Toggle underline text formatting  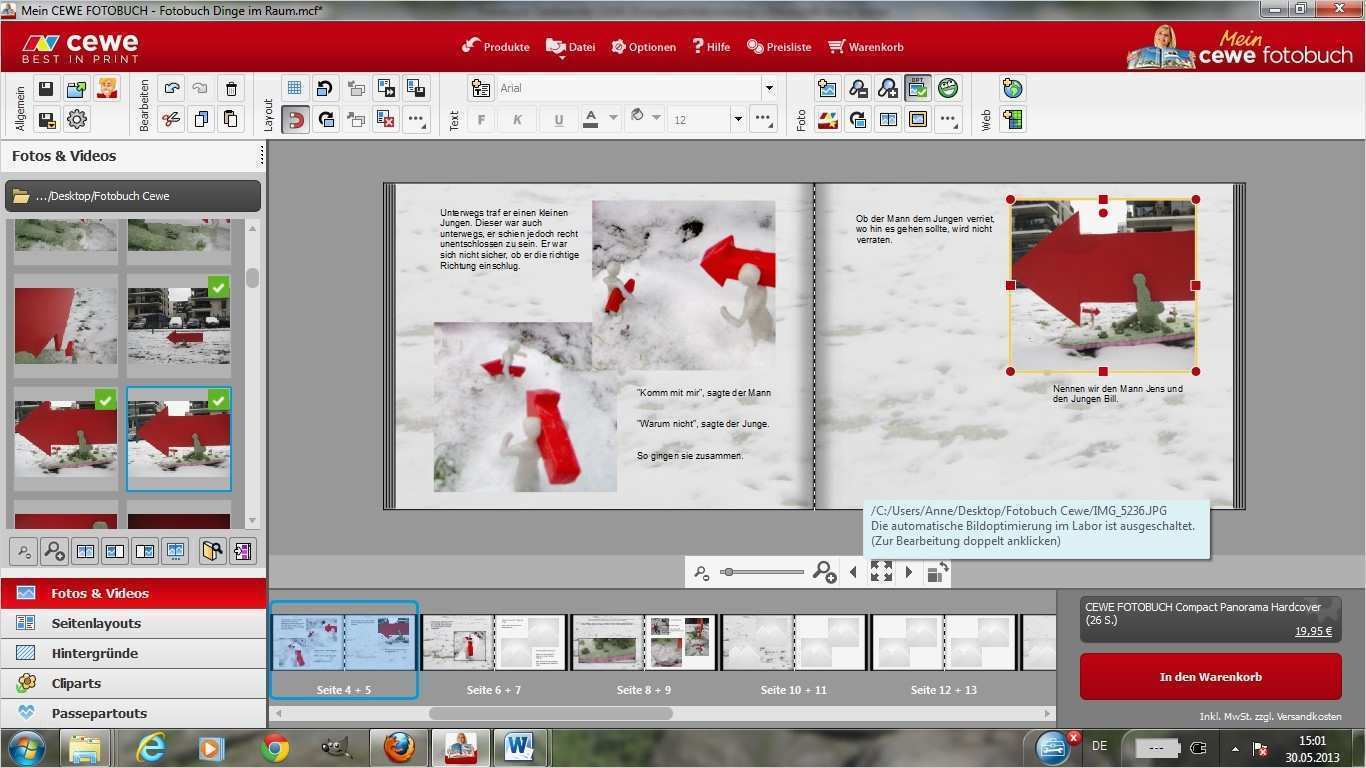coord(558,119)
